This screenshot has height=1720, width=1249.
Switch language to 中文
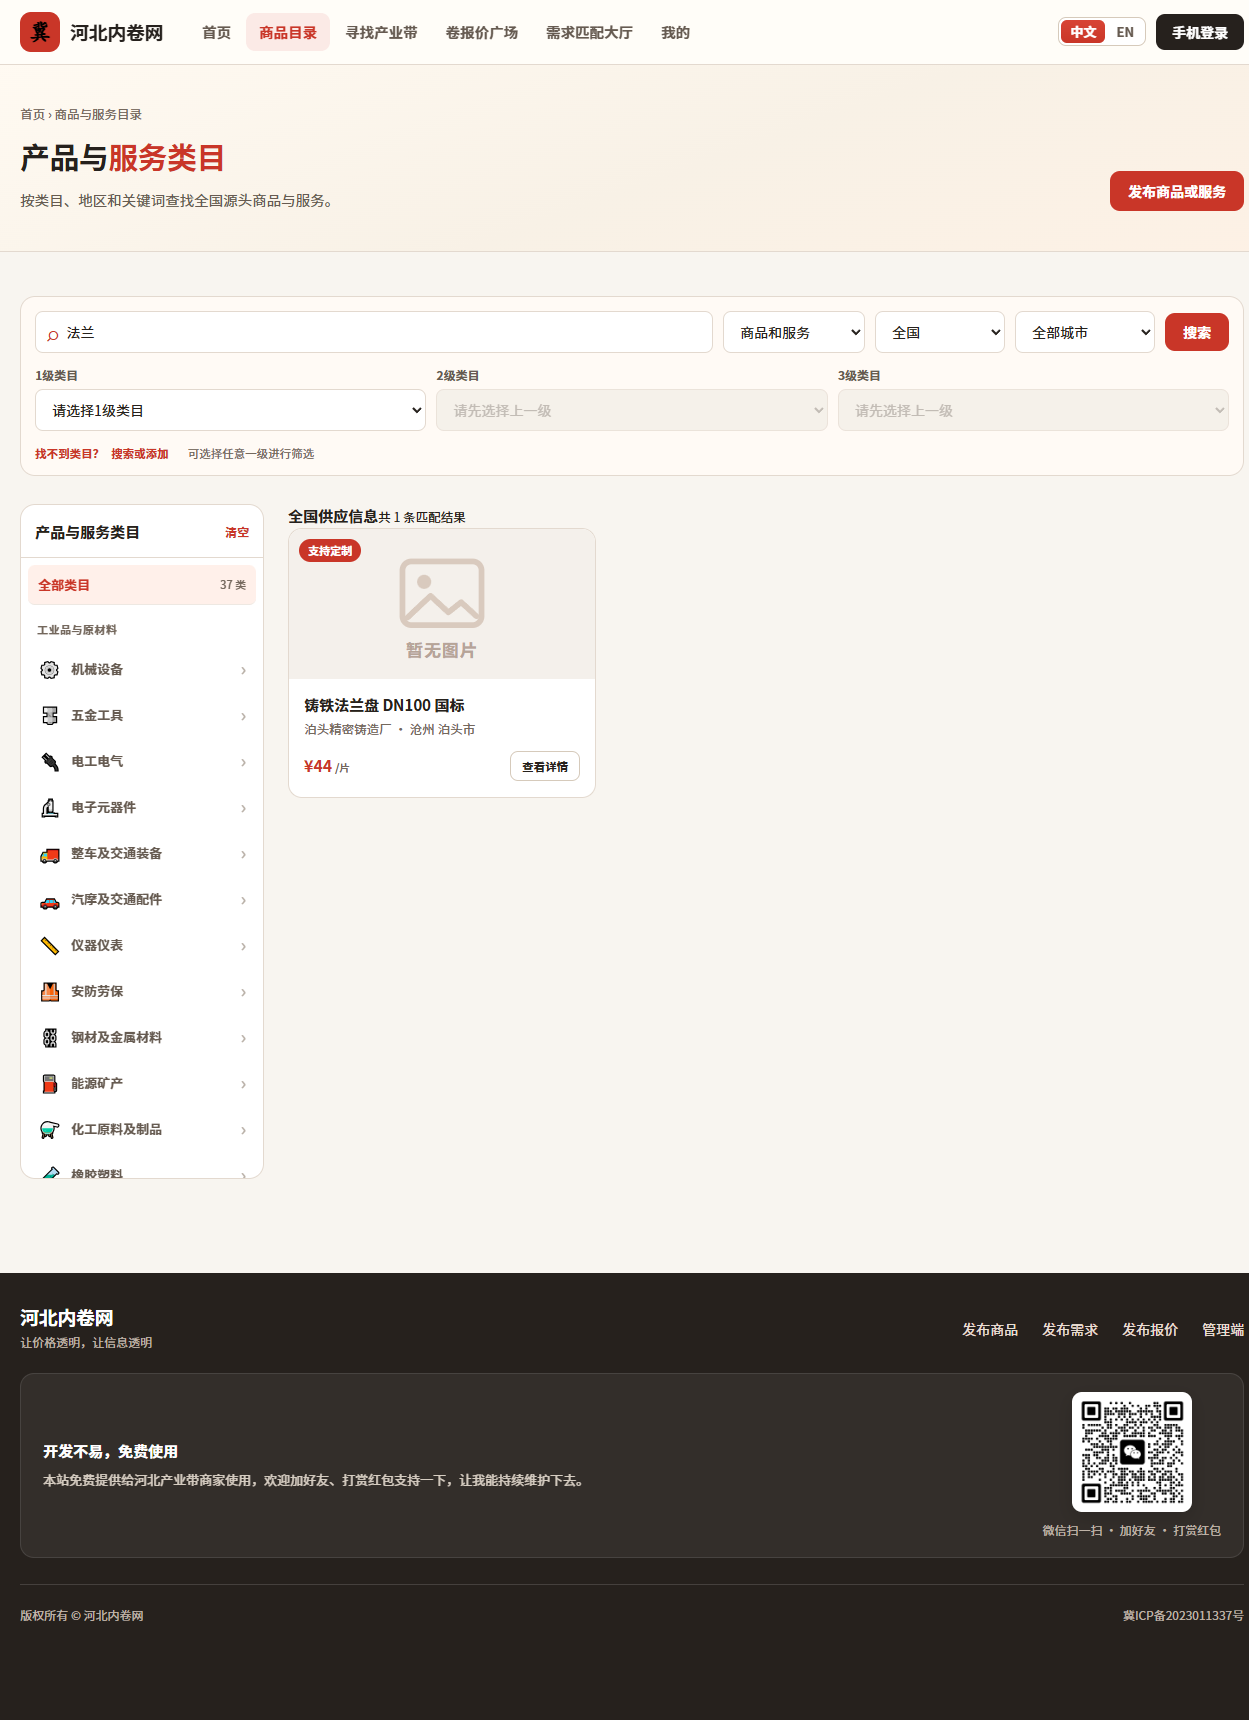pyautogui.click(x=1083, y=32)
